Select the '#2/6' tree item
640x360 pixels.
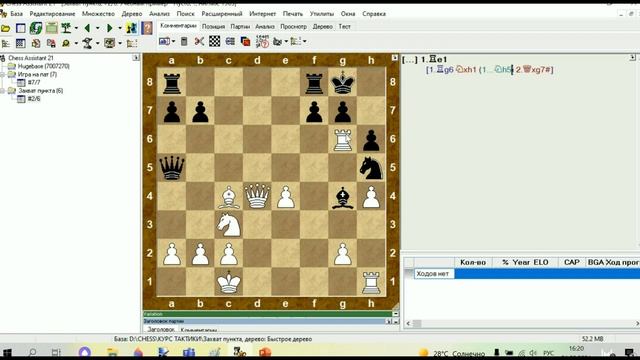click(34, 99)
